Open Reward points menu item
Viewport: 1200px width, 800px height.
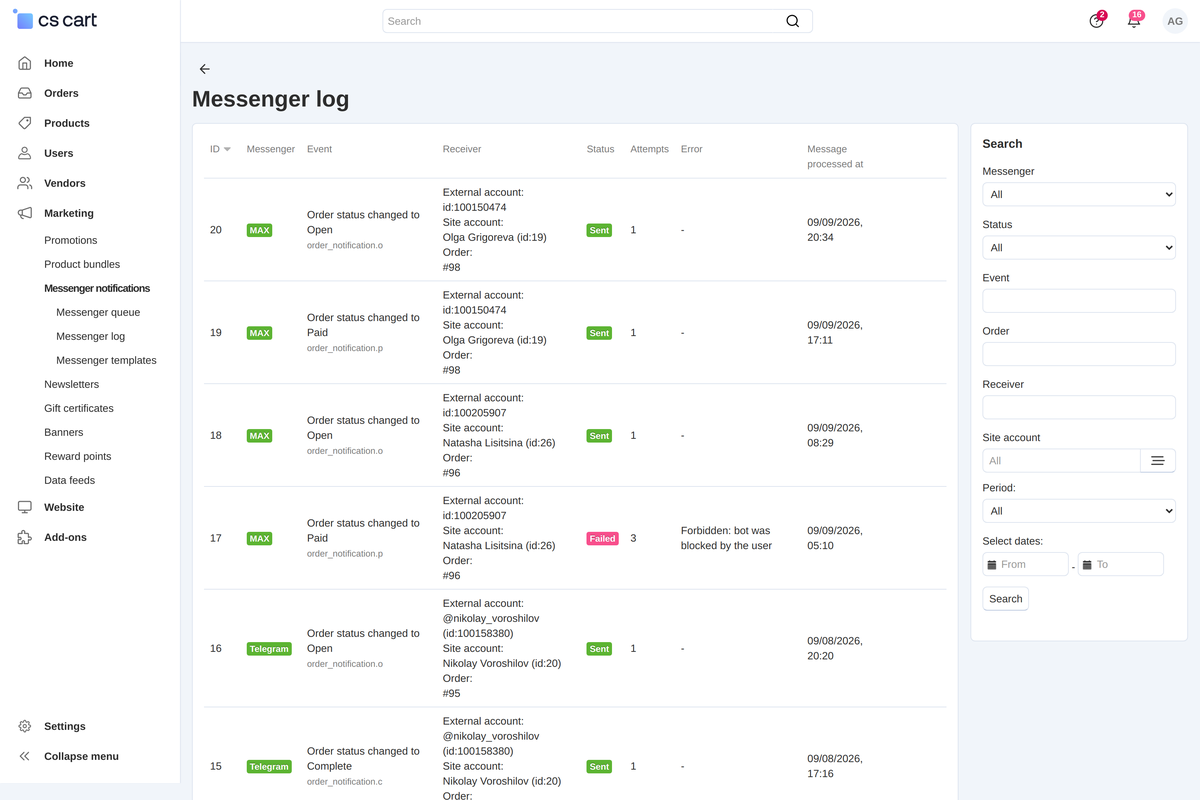coord(78,456)
